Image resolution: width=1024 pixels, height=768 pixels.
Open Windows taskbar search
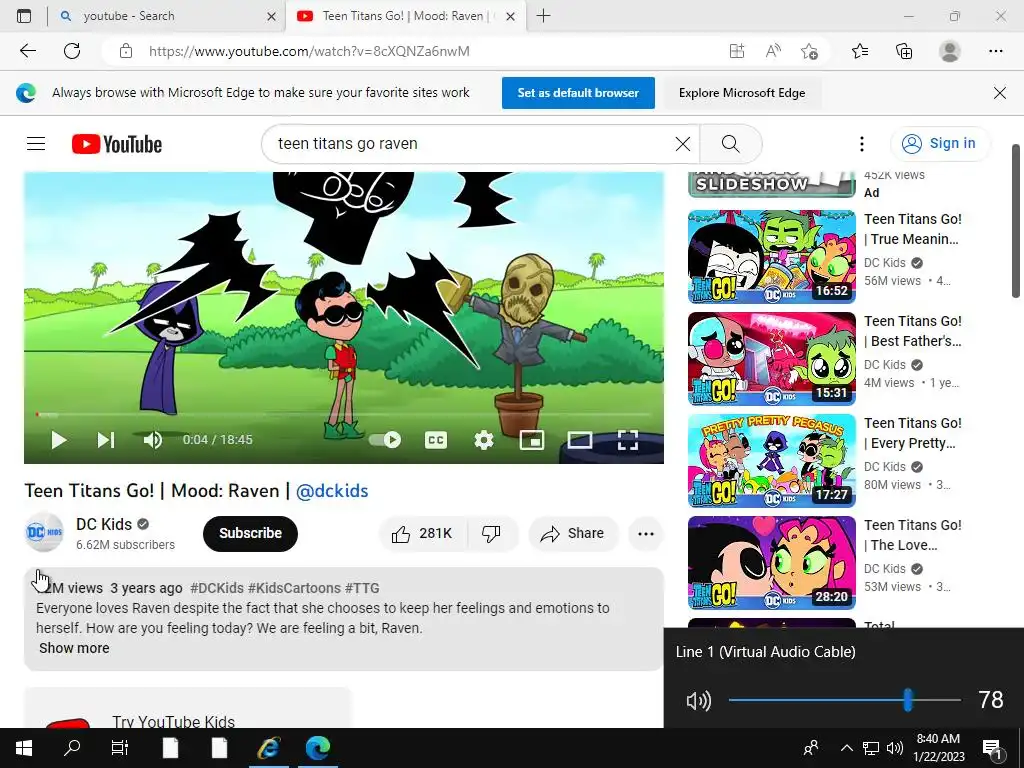pos(72,748)
